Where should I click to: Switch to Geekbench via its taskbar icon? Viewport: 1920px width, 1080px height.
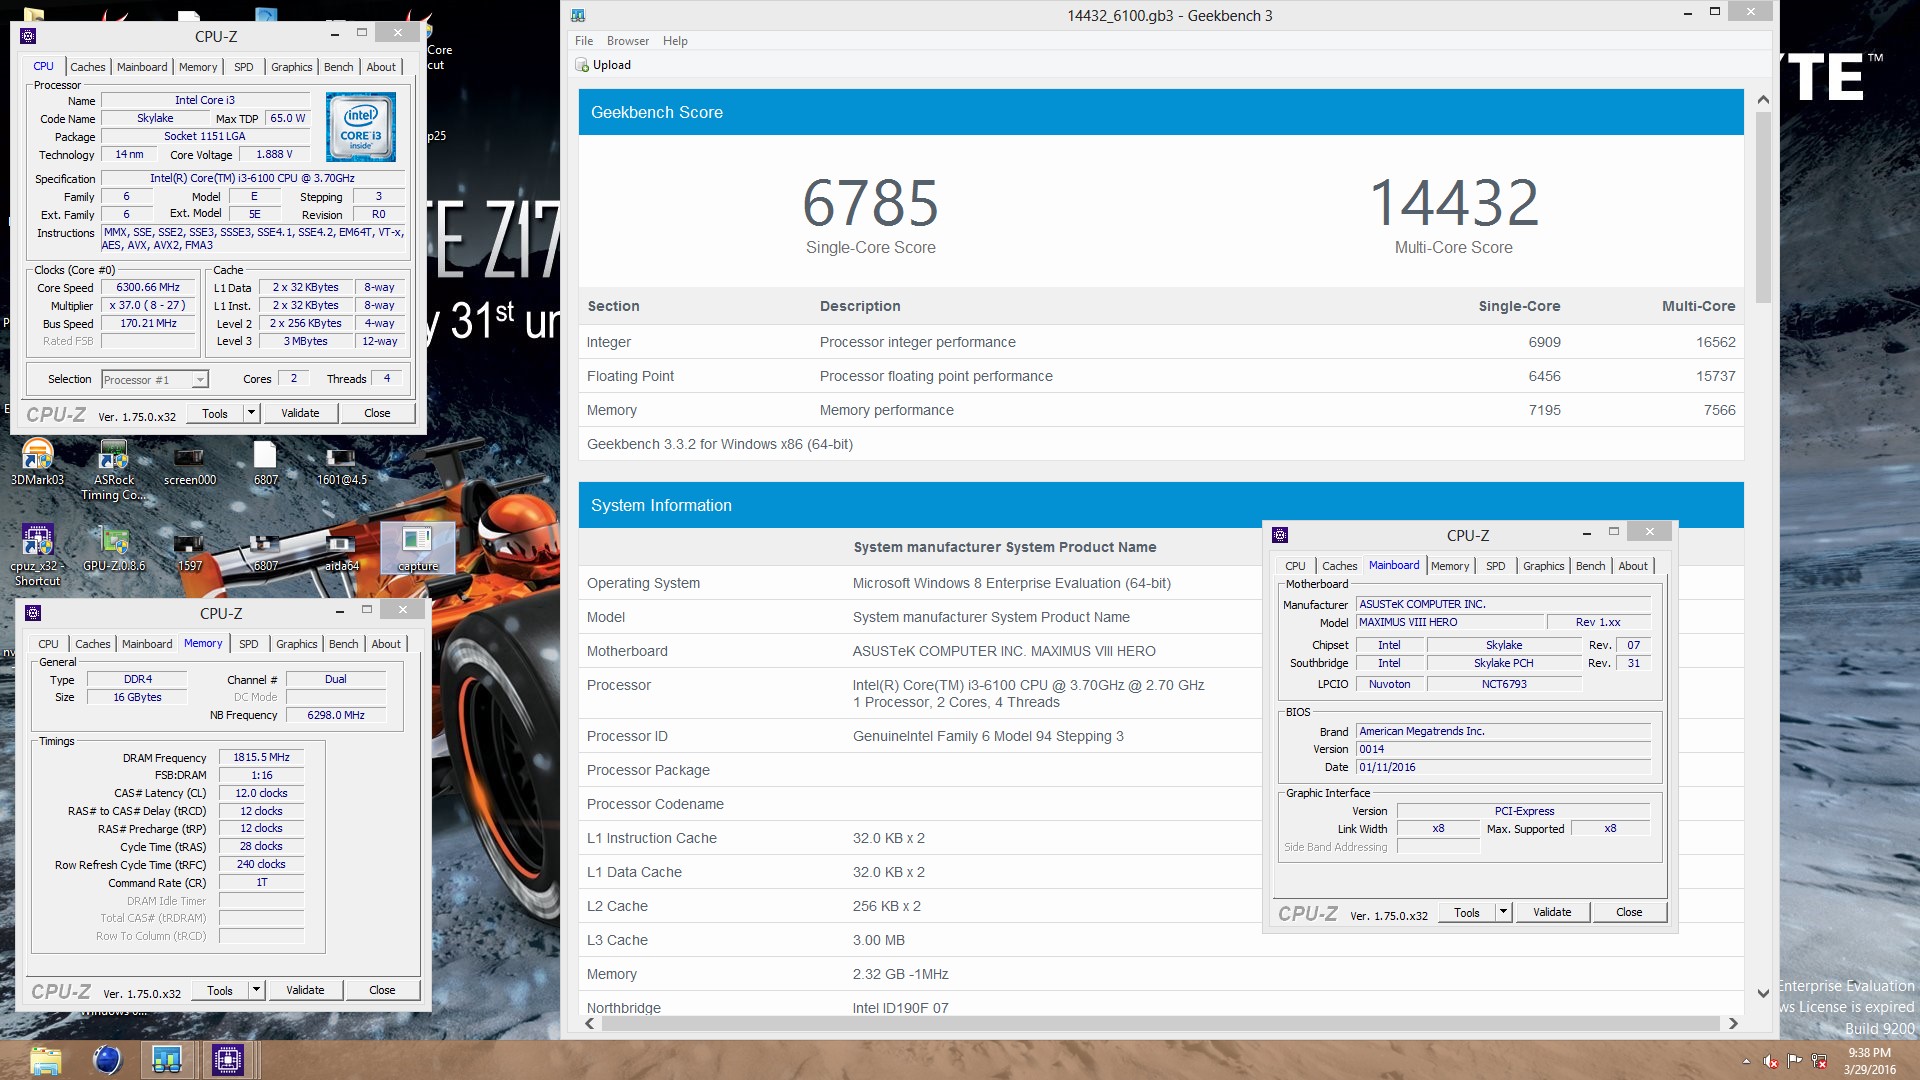166,1060
